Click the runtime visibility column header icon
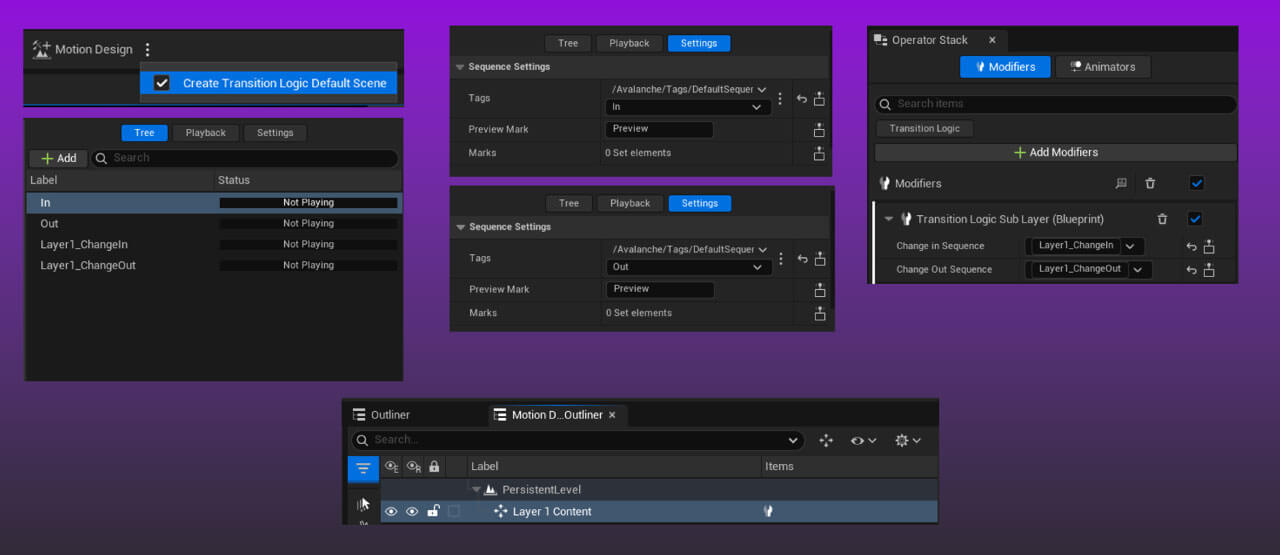 [413, 466]
